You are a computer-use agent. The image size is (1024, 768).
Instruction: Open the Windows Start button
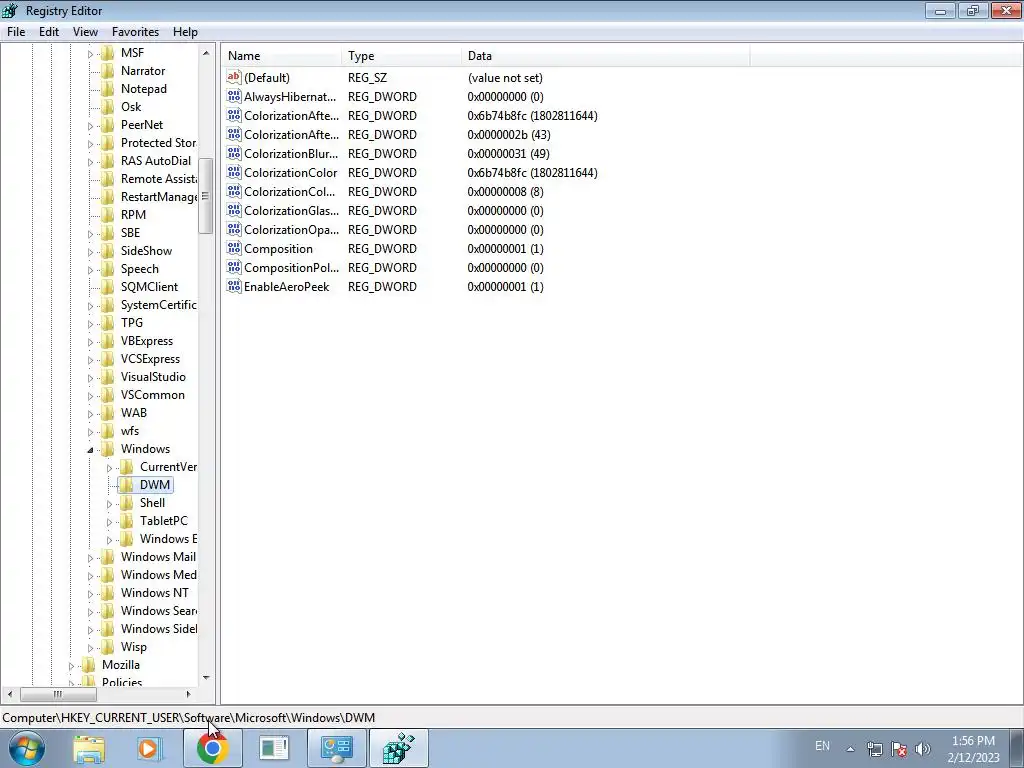pyautogui.click(x=27, y=748)
